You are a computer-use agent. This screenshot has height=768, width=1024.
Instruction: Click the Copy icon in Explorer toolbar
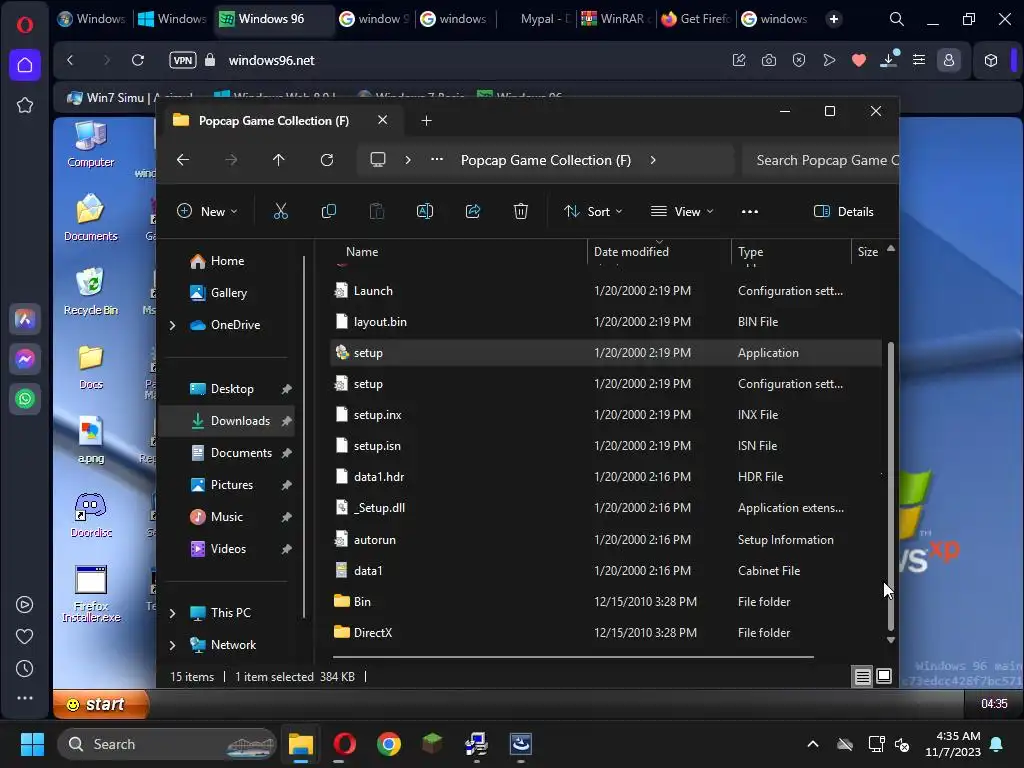[x=328, y=211]
